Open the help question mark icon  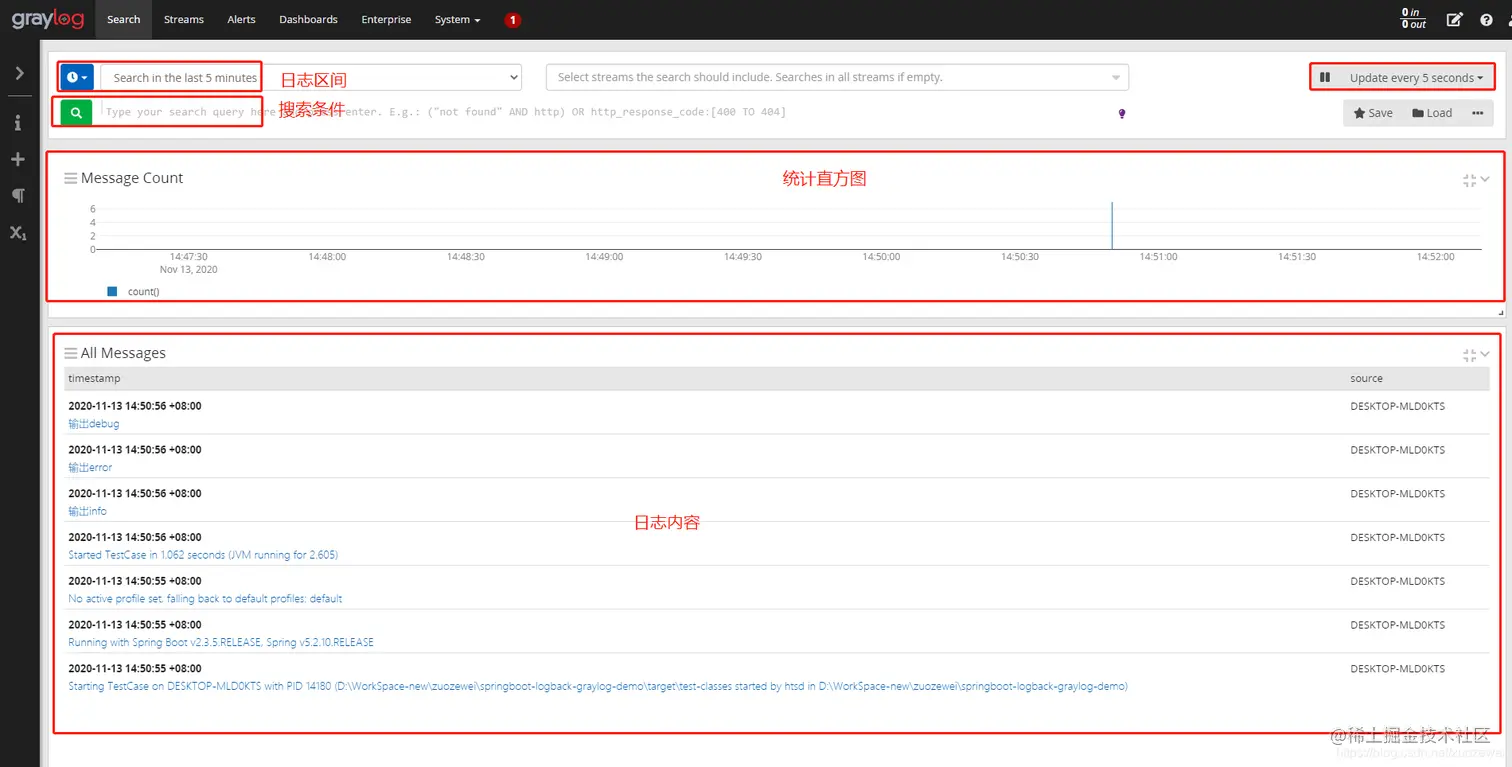coord(1486,19)
